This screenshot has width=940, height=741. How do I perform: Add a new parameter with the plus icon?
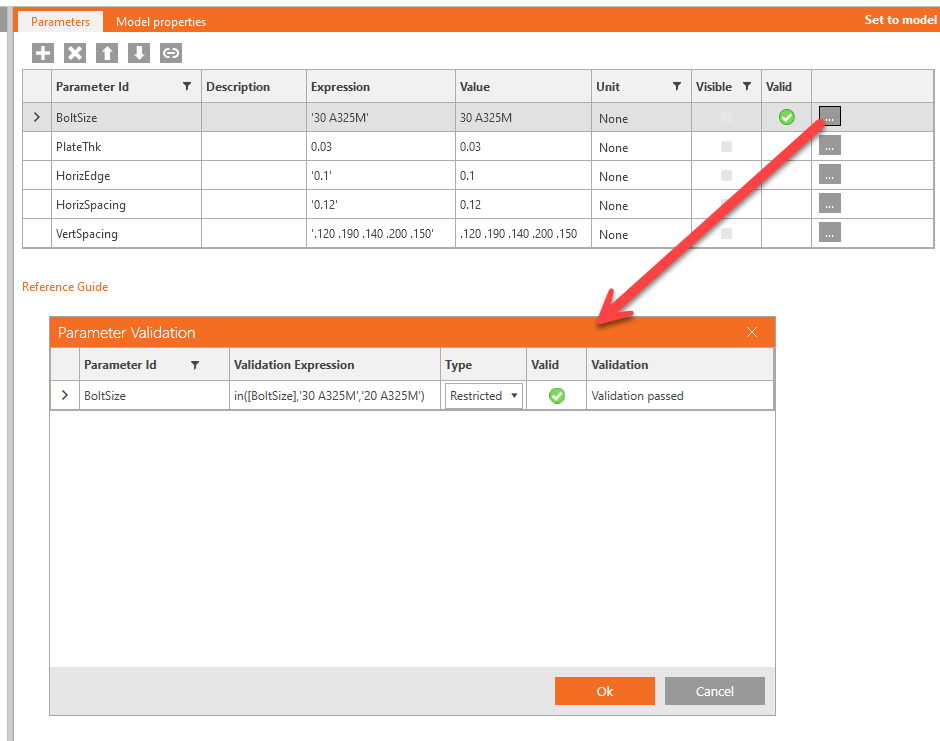coord(42,53)
